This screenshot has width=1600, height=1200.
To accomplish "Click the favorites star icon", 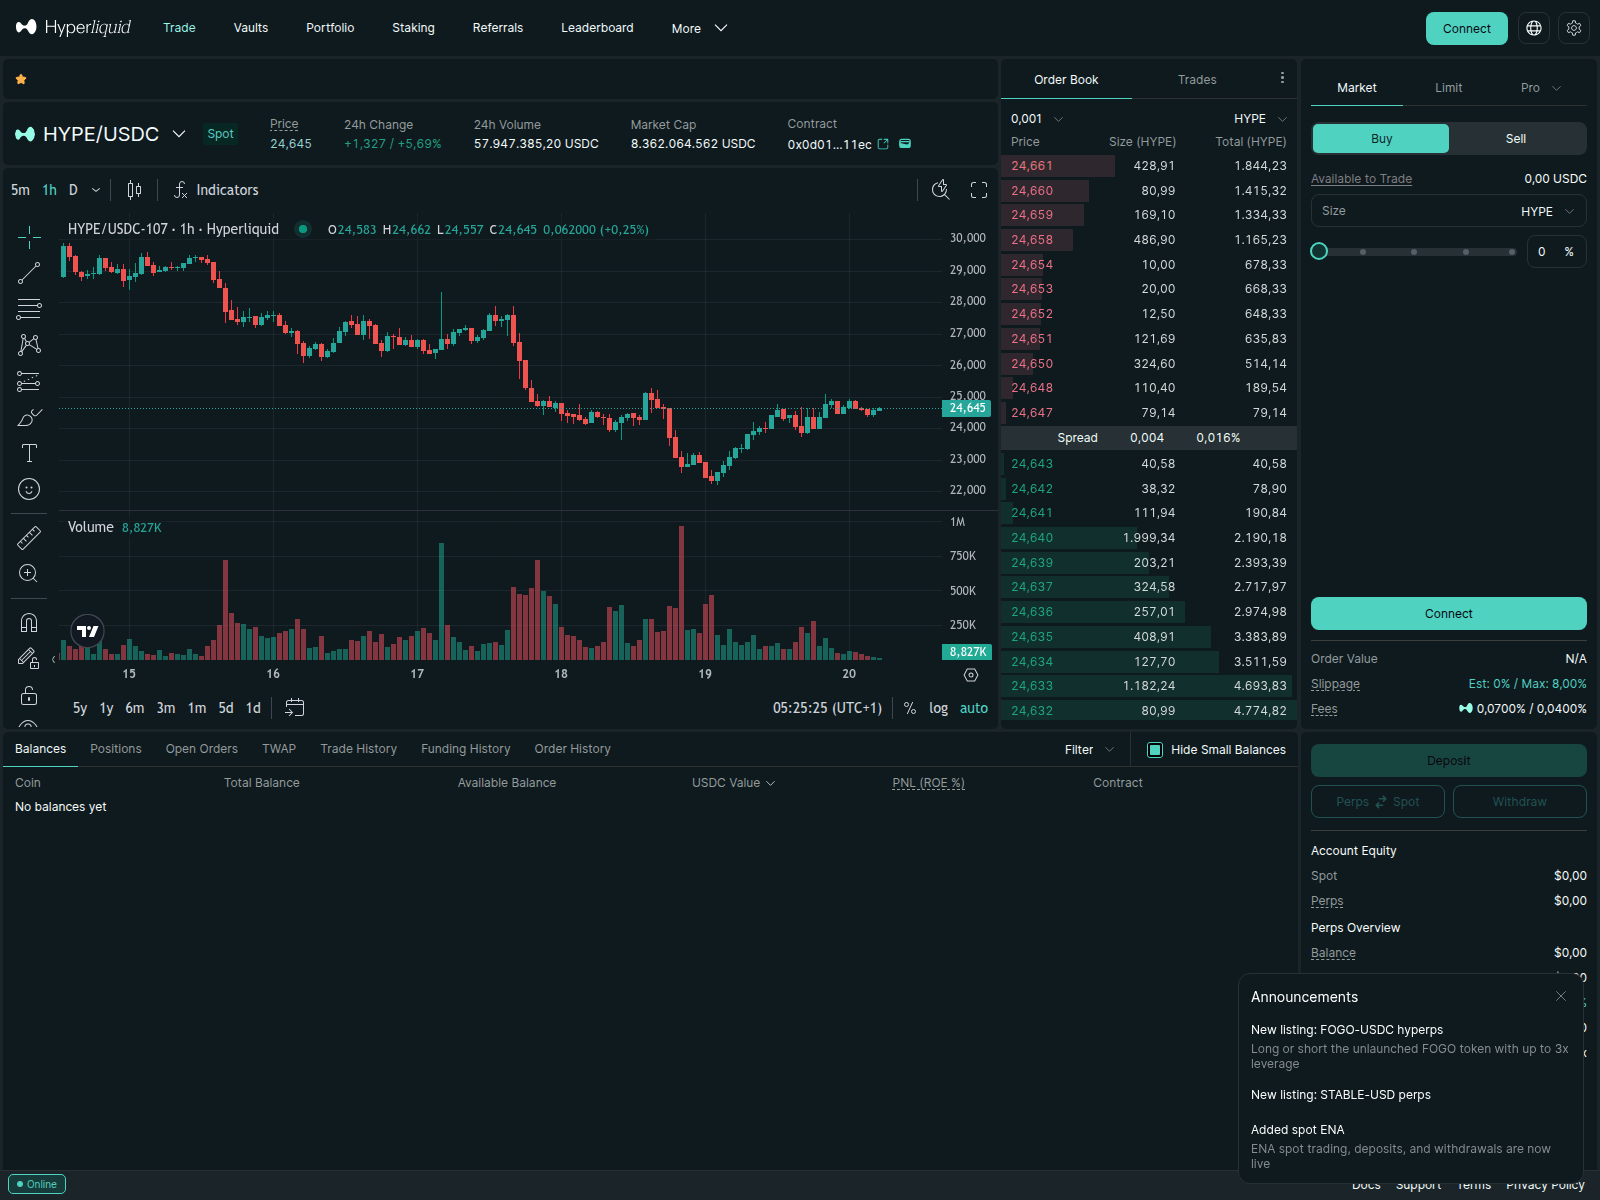I will point(21,79).
